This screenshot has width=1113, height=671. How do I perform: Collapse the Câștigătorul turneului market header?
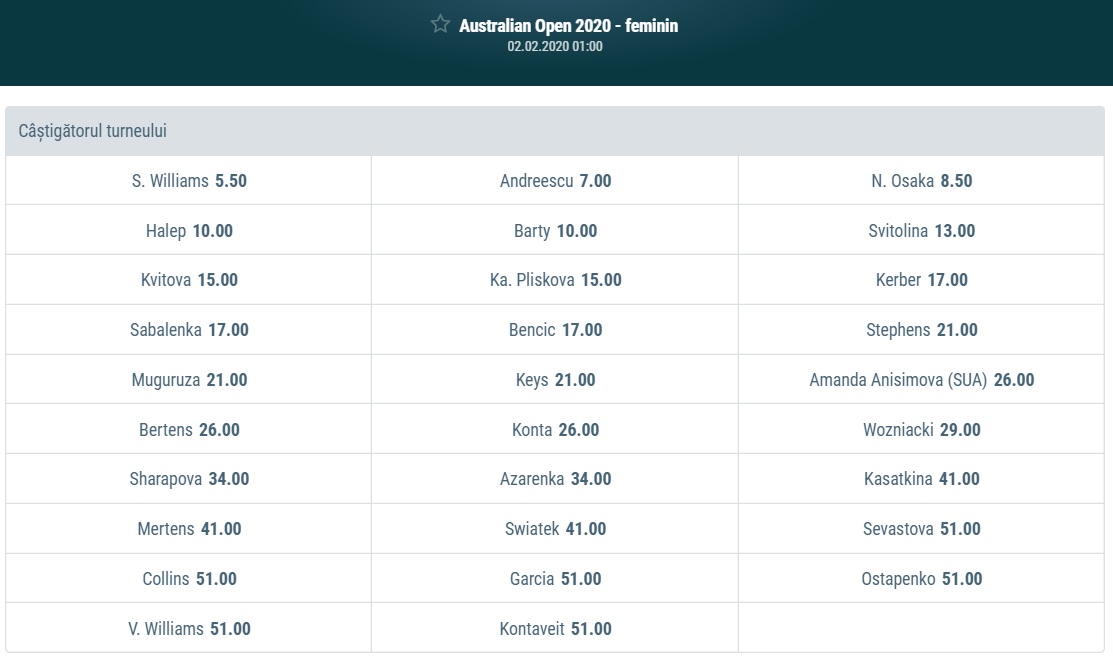pos(556,131)
